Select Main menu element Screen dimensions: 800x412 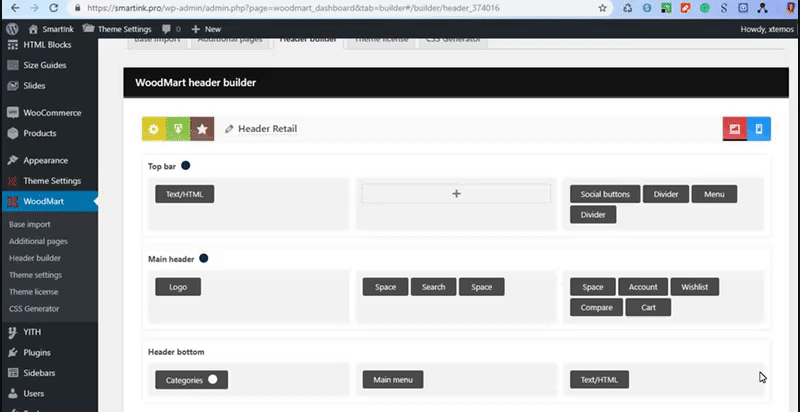coord(393,380)
